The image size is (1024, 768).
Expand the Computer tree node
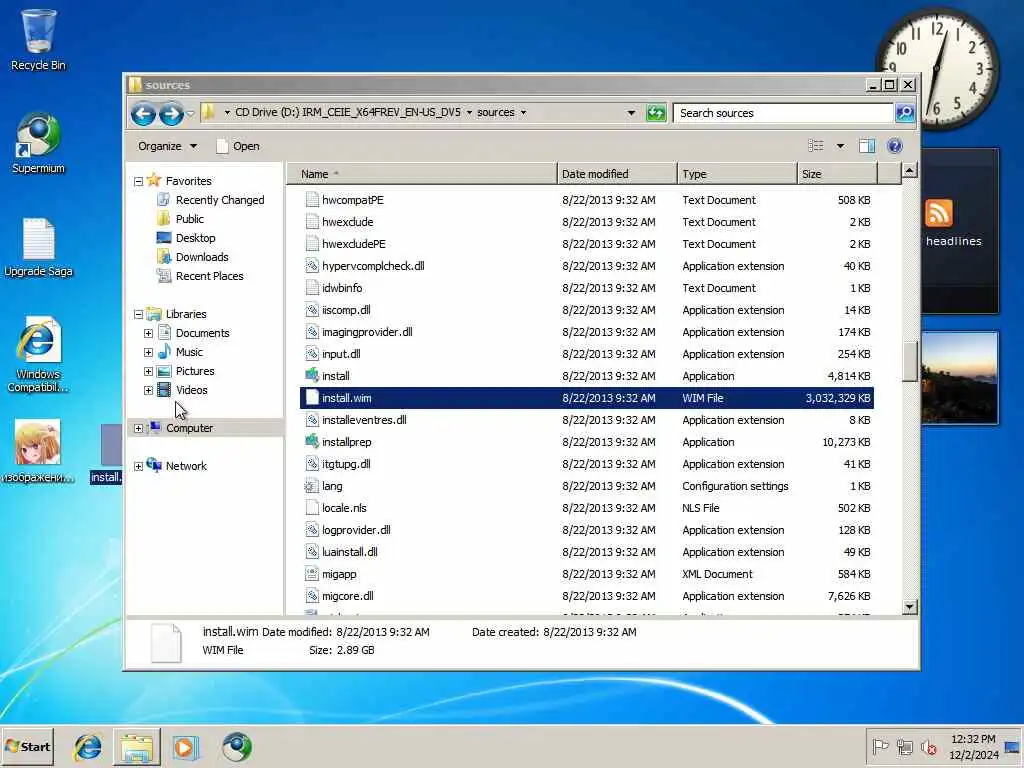[x=138, y=429]
